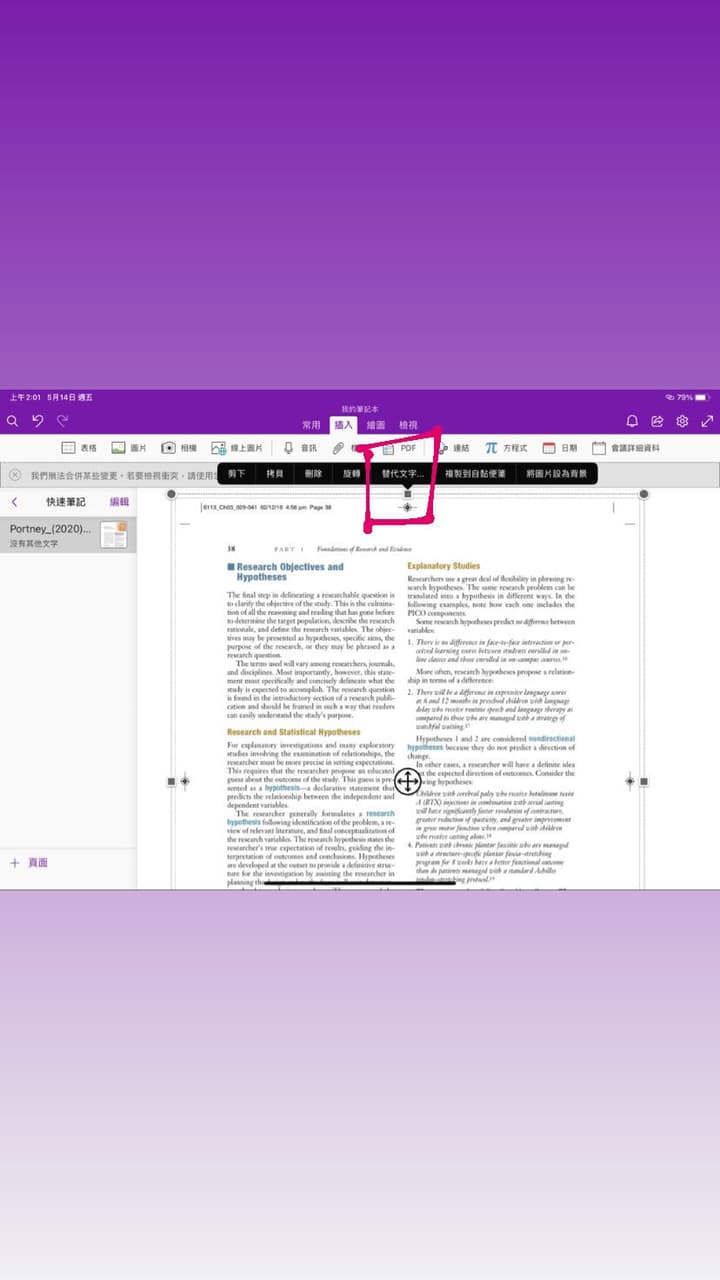Add a new page with + 頁面
720x1280 pixels.
tap(29, 863)
